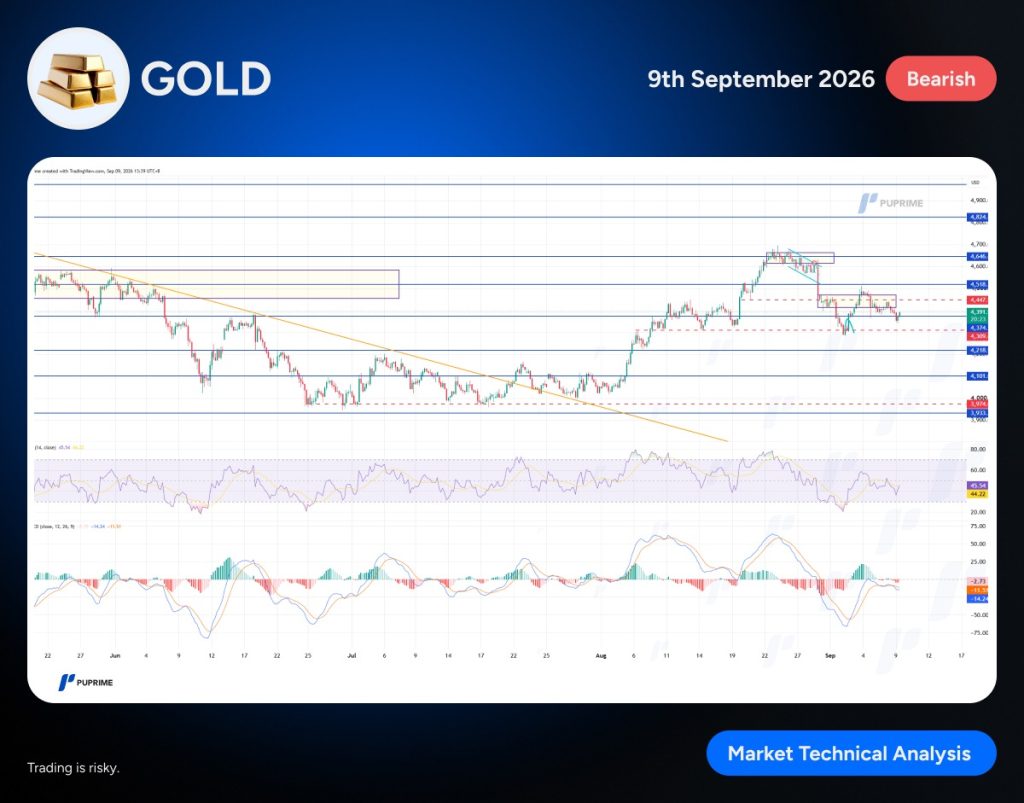Viewport: 1024px width, 803px height.
Task: Click the MACD histogram value -2.73
Action: tap(978, 581)
